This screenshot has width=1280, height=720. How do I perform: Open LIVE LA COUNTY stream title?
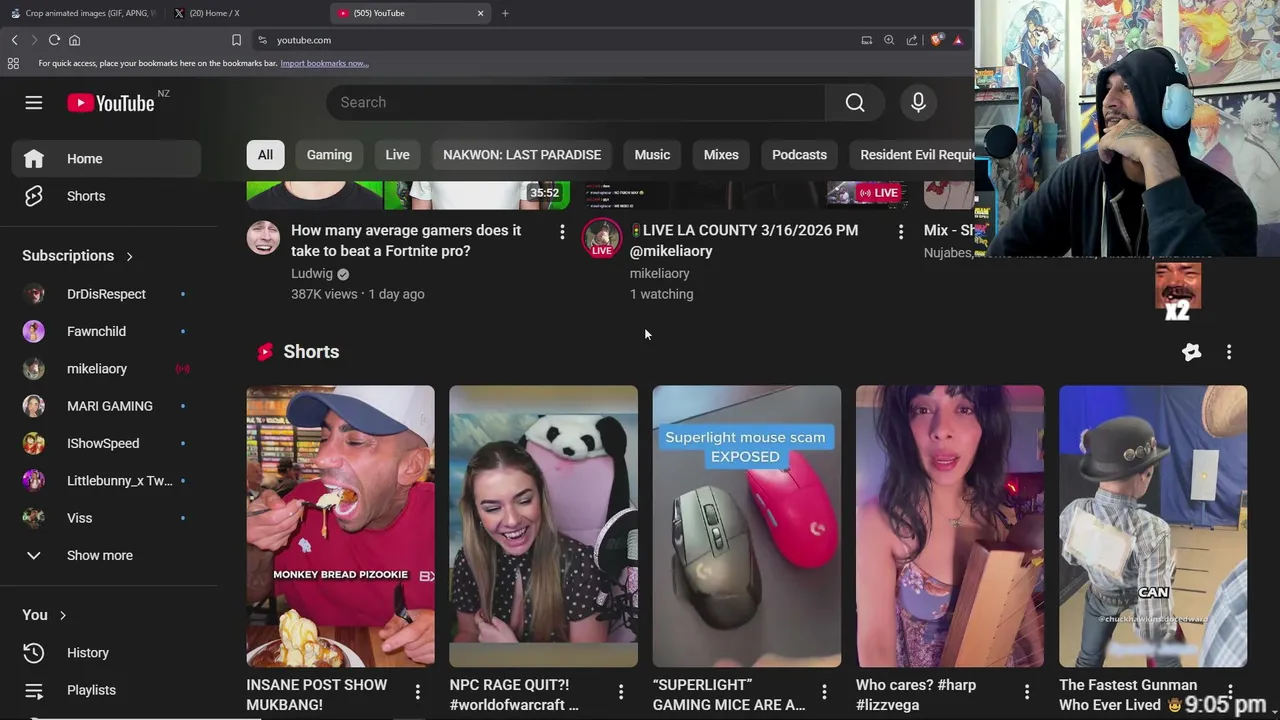click(744, 240)
